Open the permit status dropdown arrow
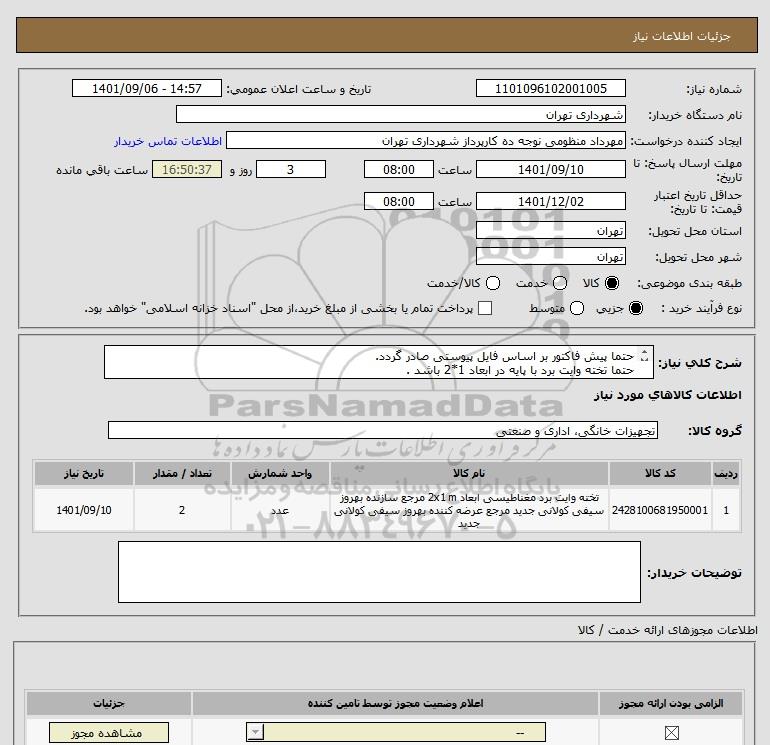The image size is (770, 745). pos(255,733)
